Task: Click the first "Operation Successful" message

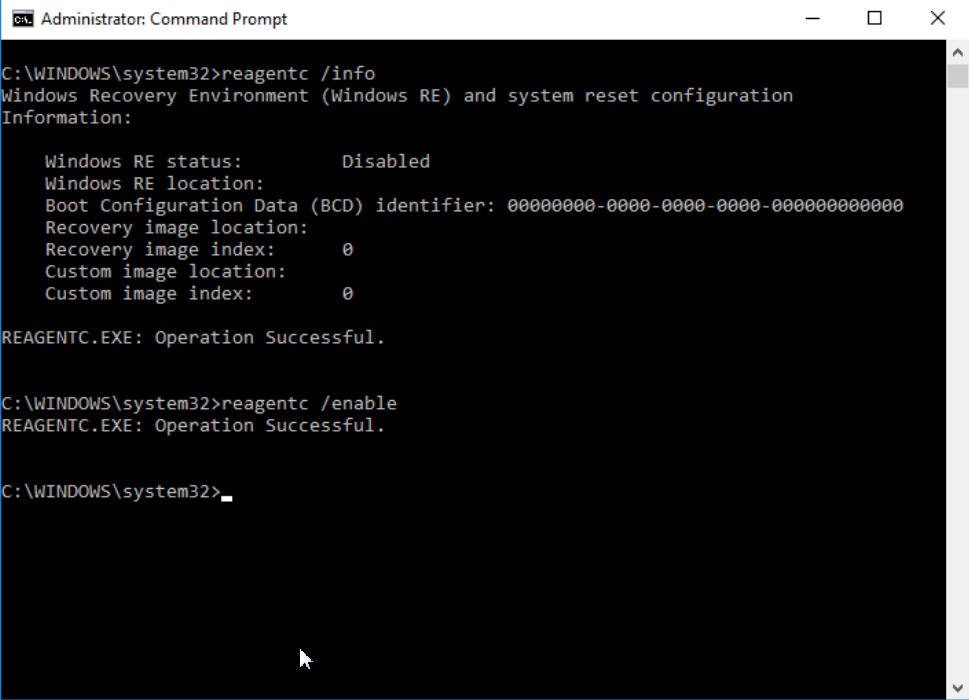Action: (193, 337)
